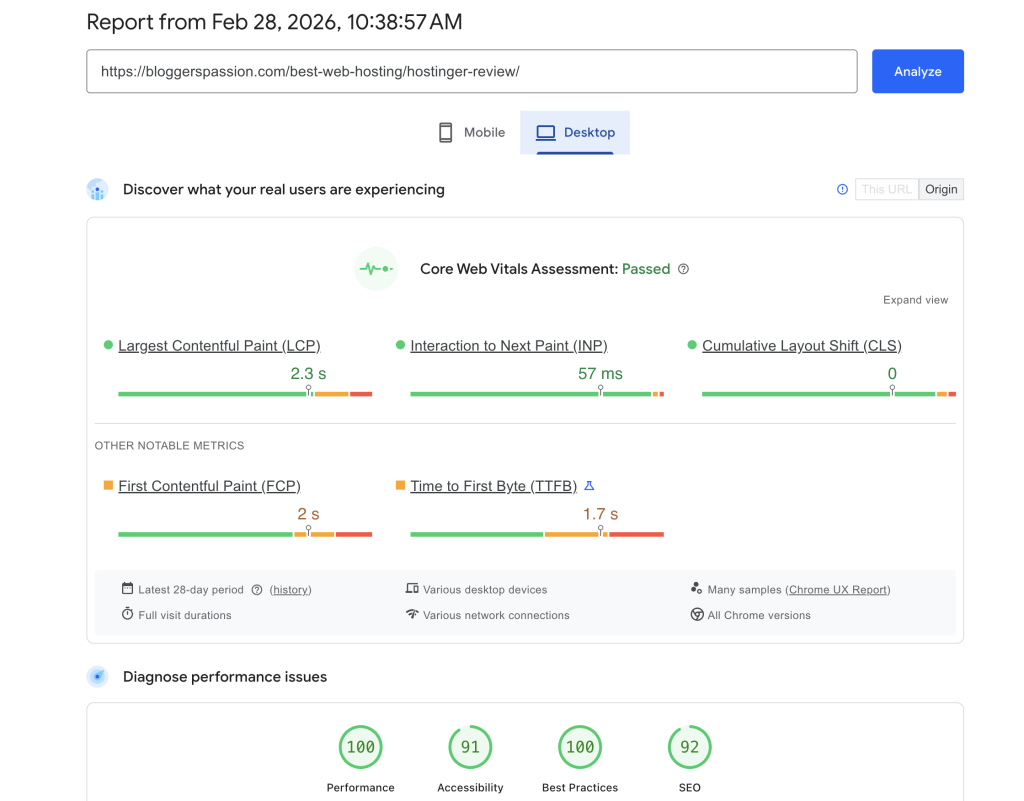Image resolution: width=1024 pixels, height=801 pixels.
Task: Click the stopwatch icon for full visit durations
Action: 126,614
